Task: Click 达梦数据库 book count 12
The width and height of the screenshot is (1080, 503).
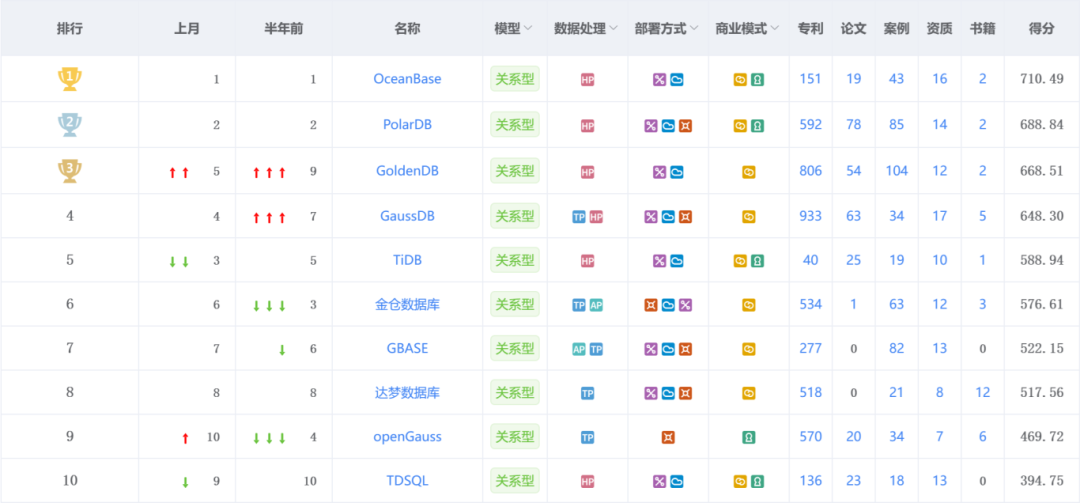Action: click(982, 393)
